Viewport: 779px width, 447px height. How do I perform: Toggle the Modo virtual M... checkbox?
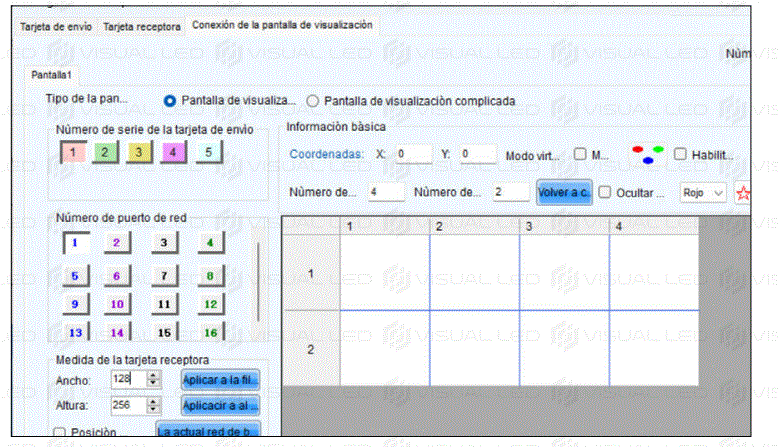point(580,154)
